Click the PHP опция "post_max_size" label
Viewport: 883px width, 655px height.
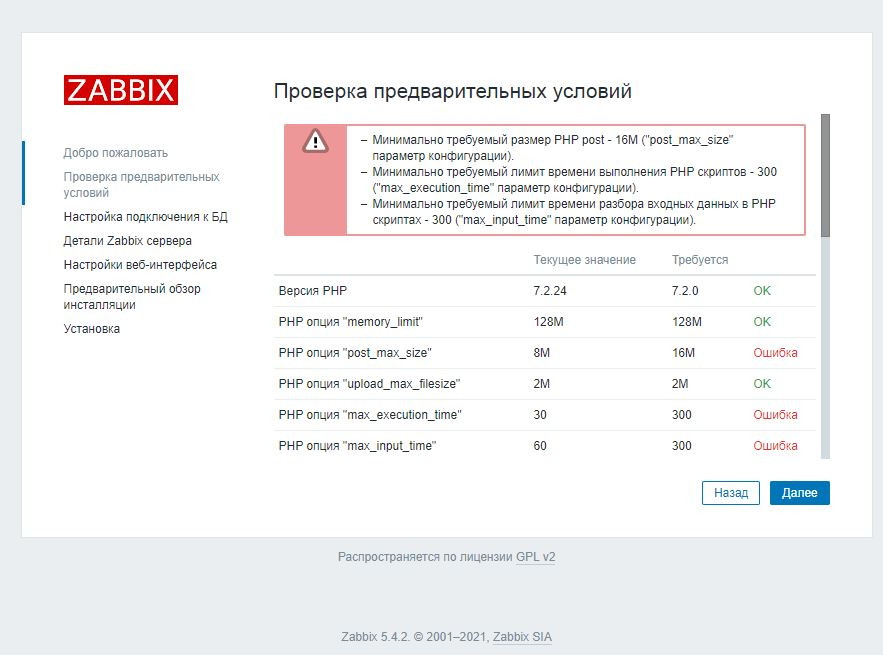click(355, 353)
